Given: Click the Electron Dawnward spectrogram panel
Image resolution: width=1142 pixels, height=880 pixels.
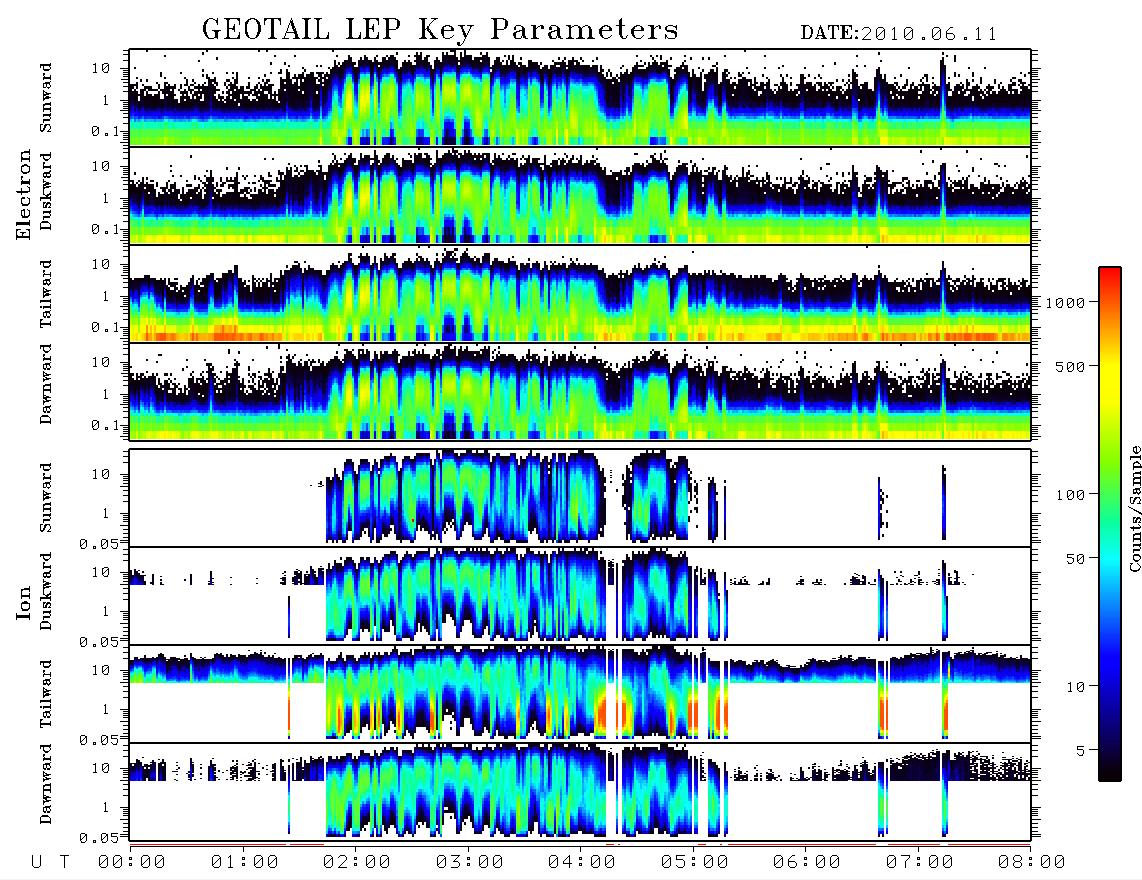Looking at the screenshot, I should [x=580, y=392].
